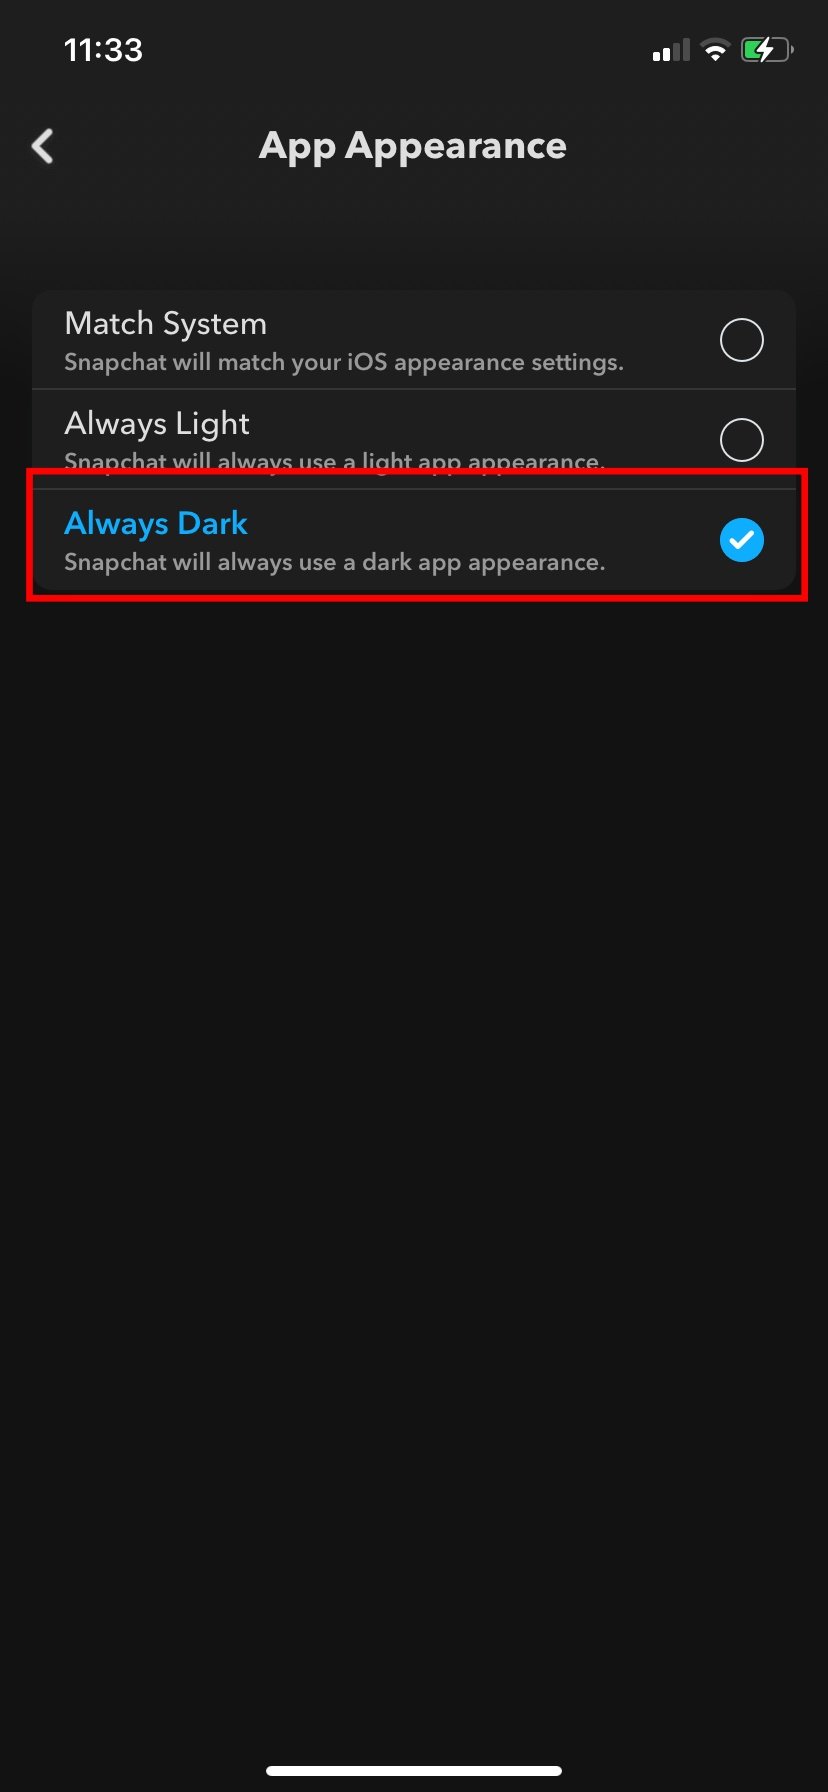This screenshot has height=1792, width=828.
Task: Select the Match System radio circle
Action: (x=741, y=340)
